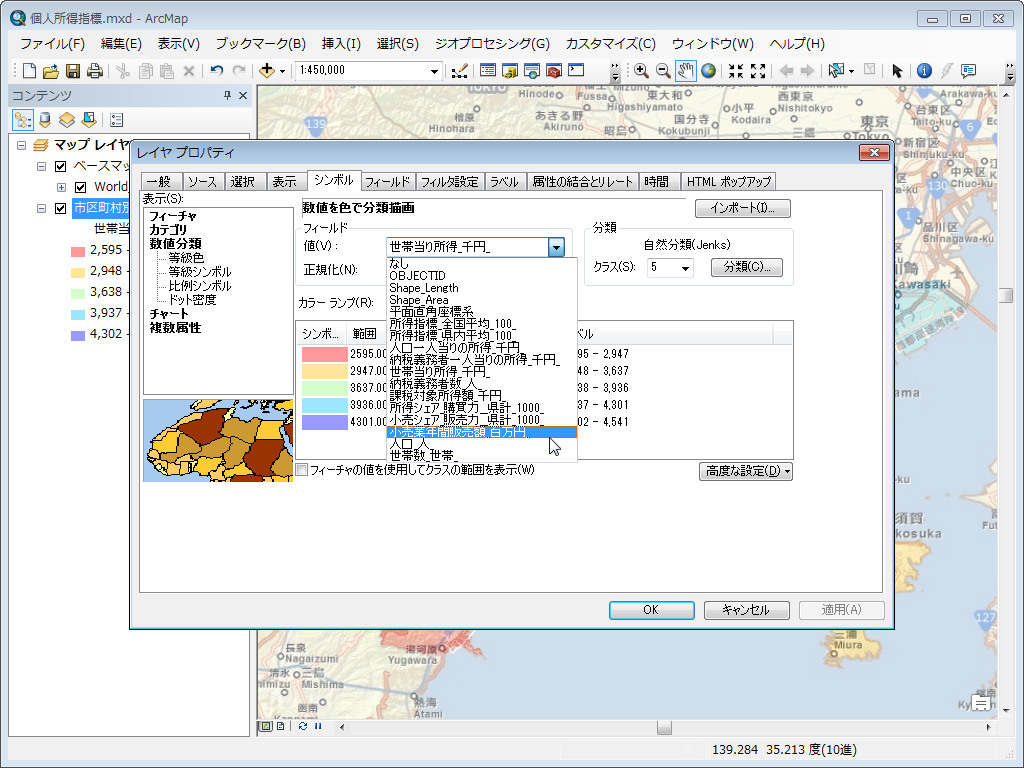Switch to the フィールド tab
Screen dimensions: 1024x768
[387, 182]
